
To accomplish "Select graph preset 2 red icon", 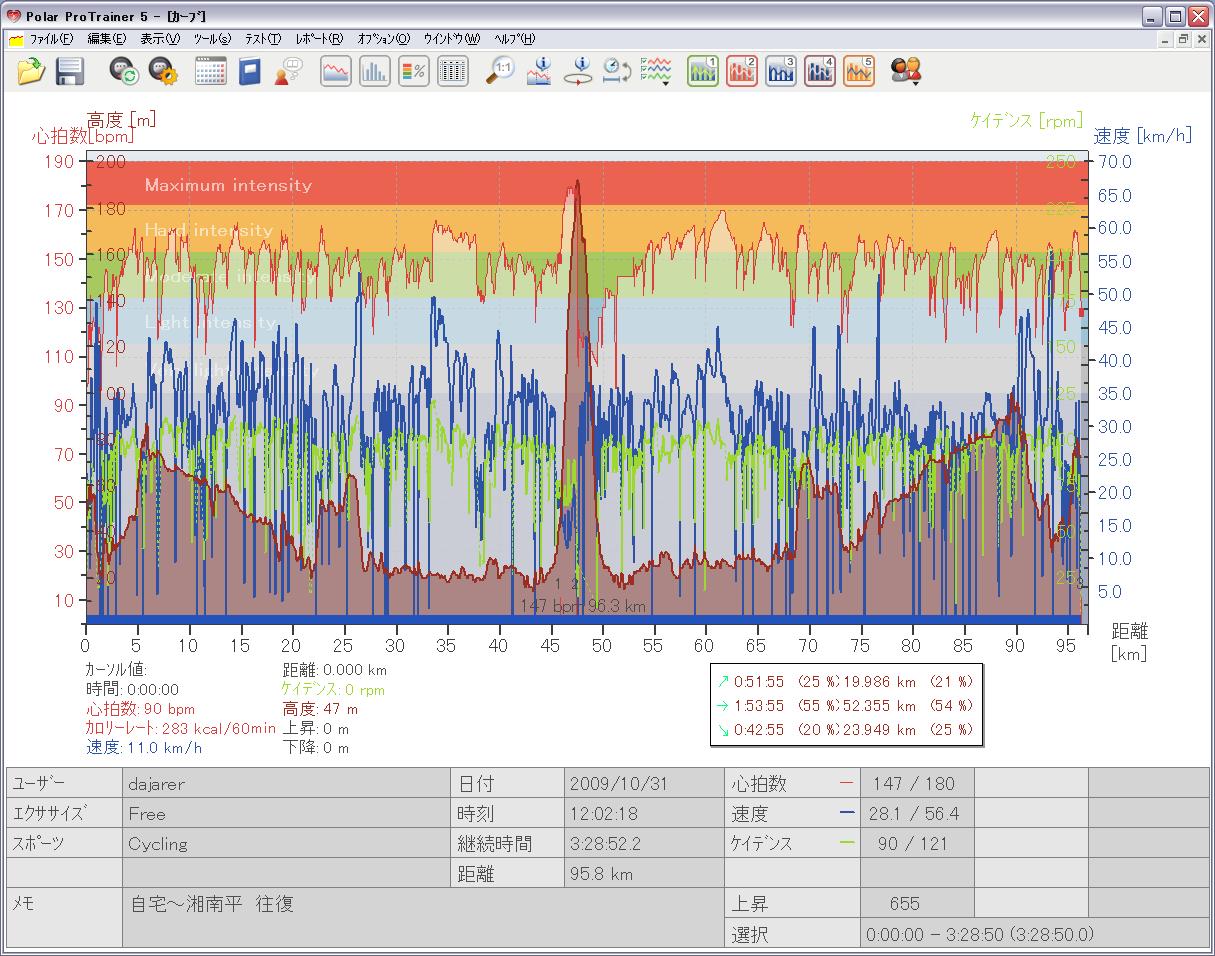I will (742, 71).
